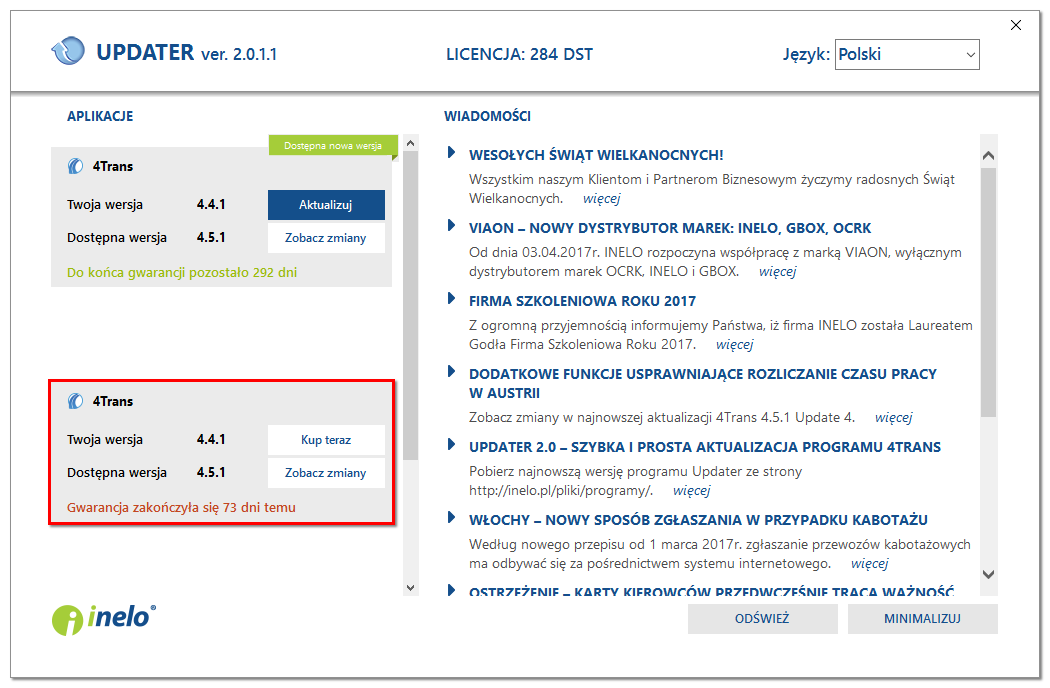1050x688 pixels.
Task: Click the 'http://inelo.pl/pliki/programy/.' URL text
Action: tap(561, 490)
